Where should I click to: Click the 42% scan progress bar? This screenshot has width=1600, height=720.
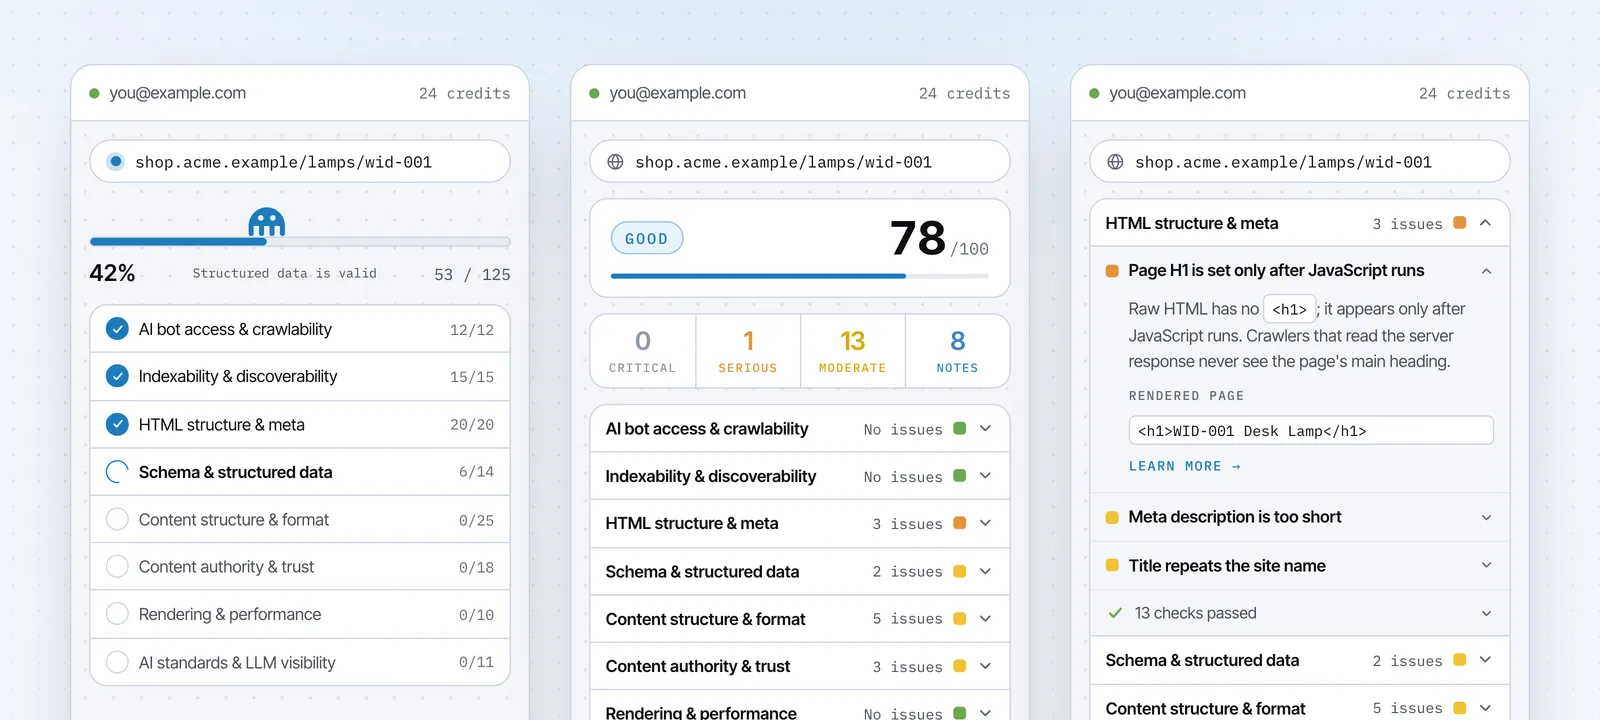[300, 241]
